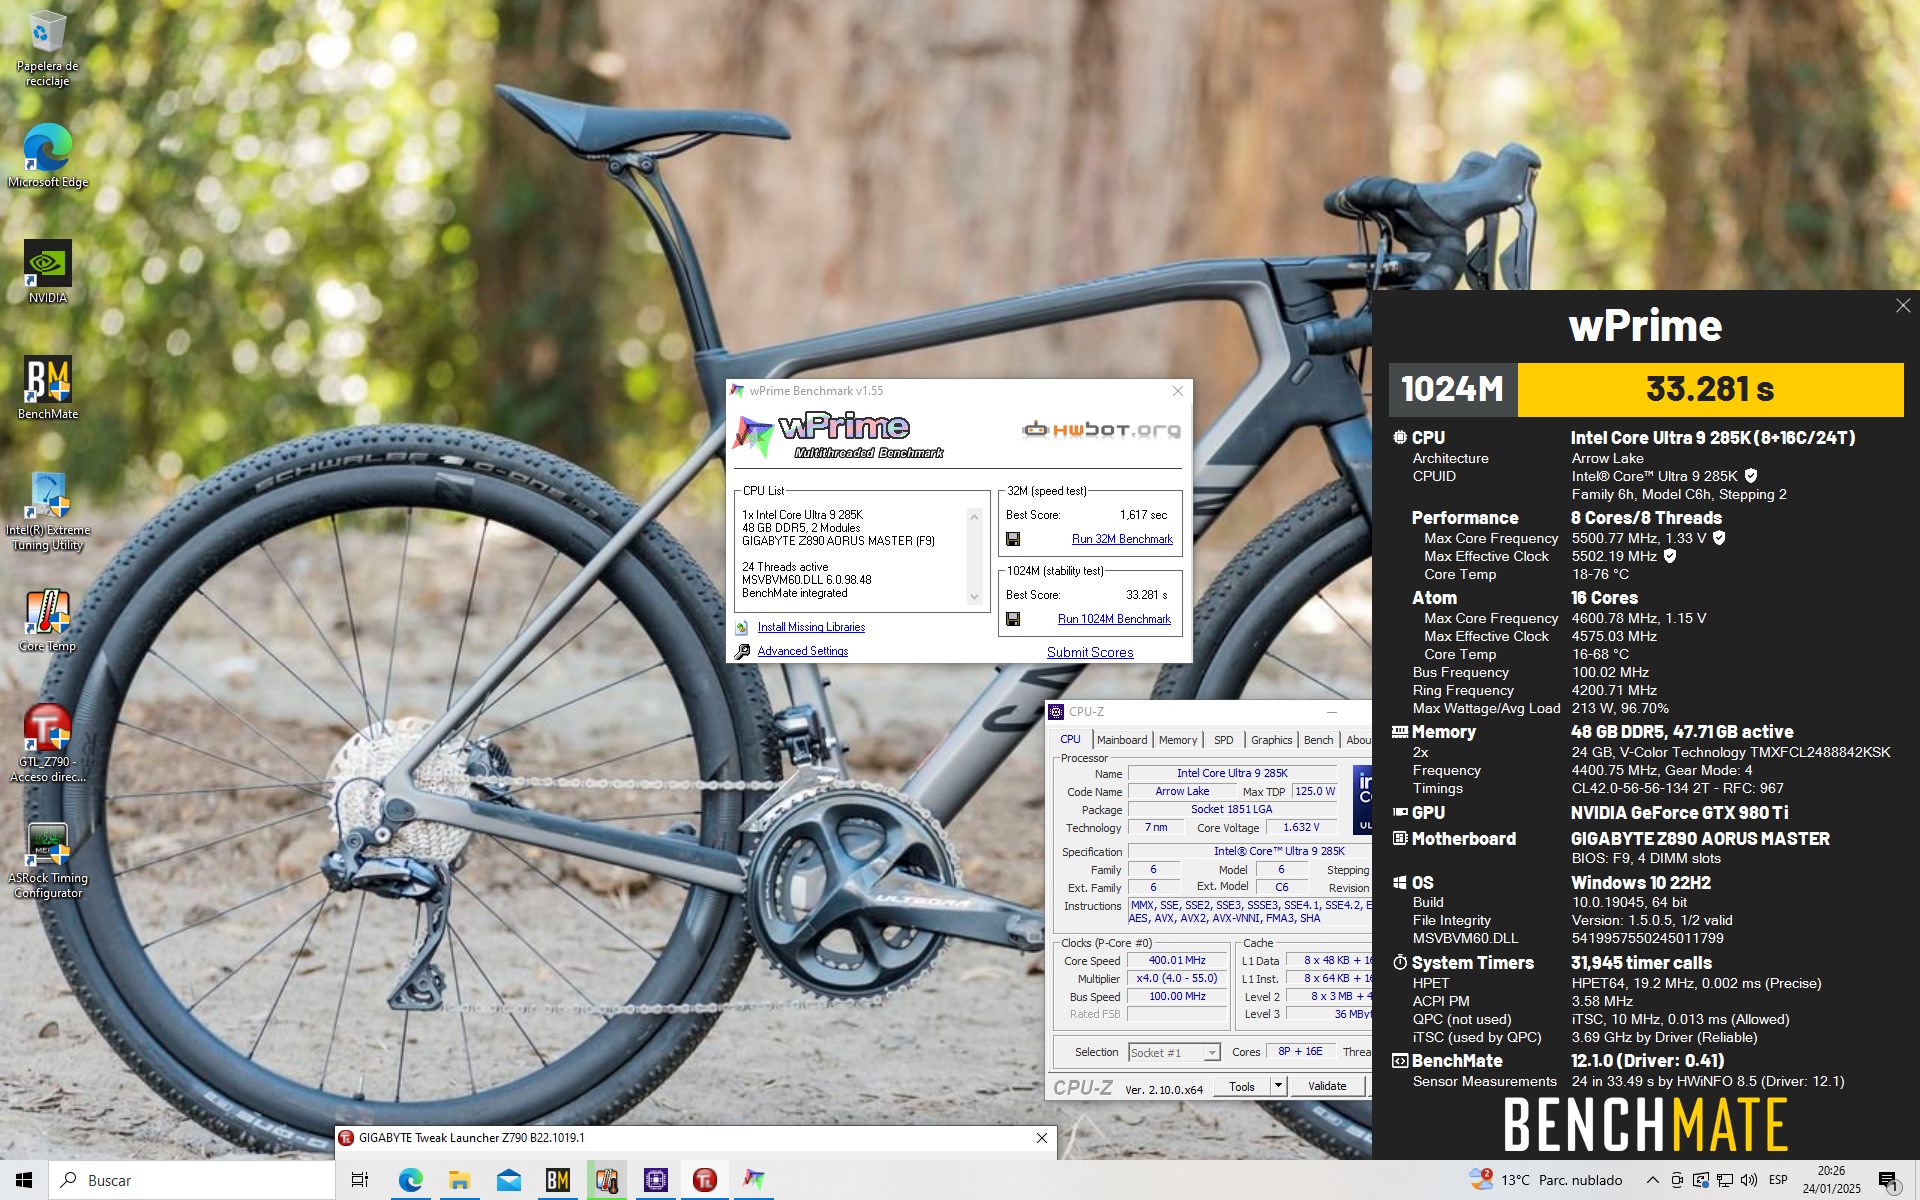
Task: Click the '24 Threads active' line in wPrime
Action: pos(785,567)
